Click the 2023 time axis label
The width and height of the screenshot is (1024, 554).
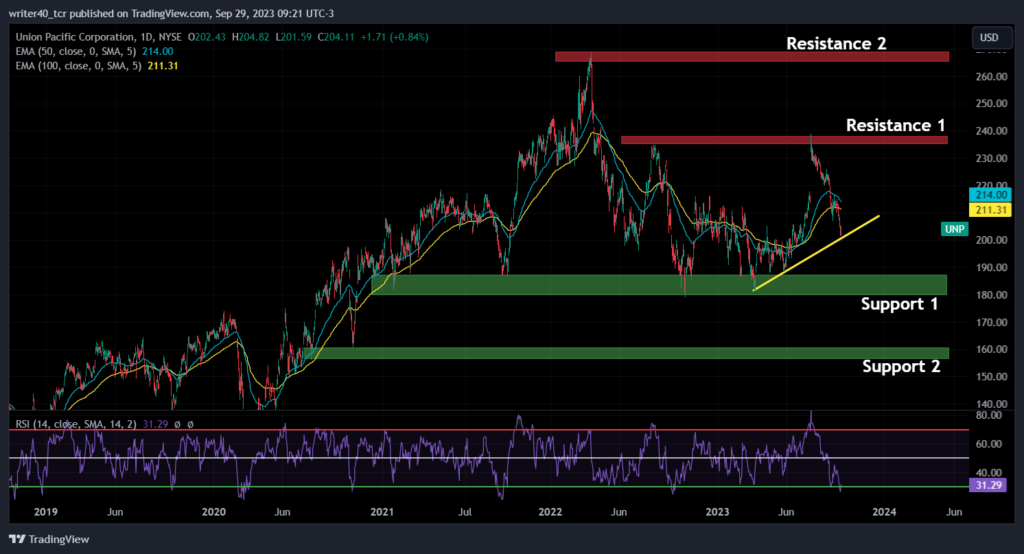718,512
